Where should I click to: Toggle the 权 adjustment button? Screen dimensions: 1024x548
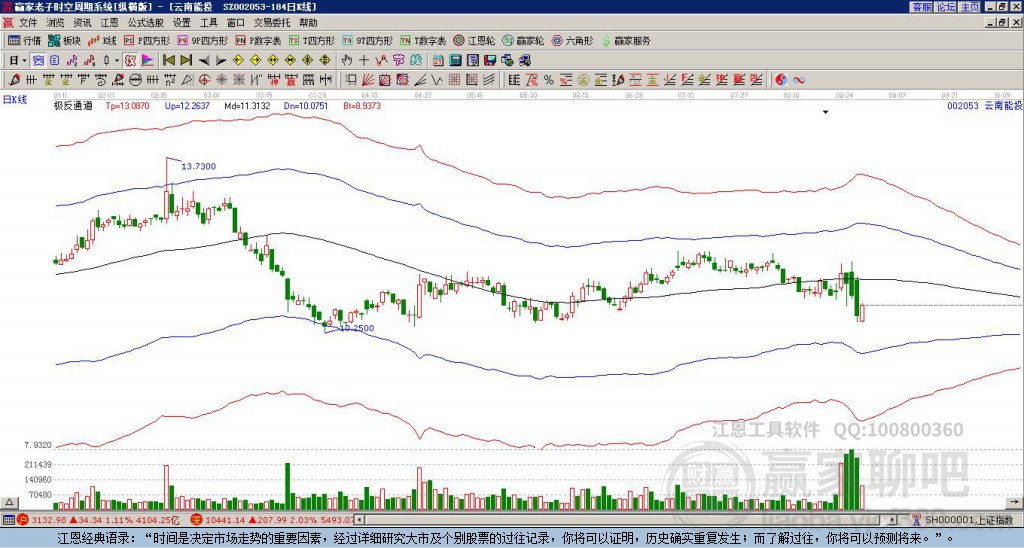[x=130, y=61]
